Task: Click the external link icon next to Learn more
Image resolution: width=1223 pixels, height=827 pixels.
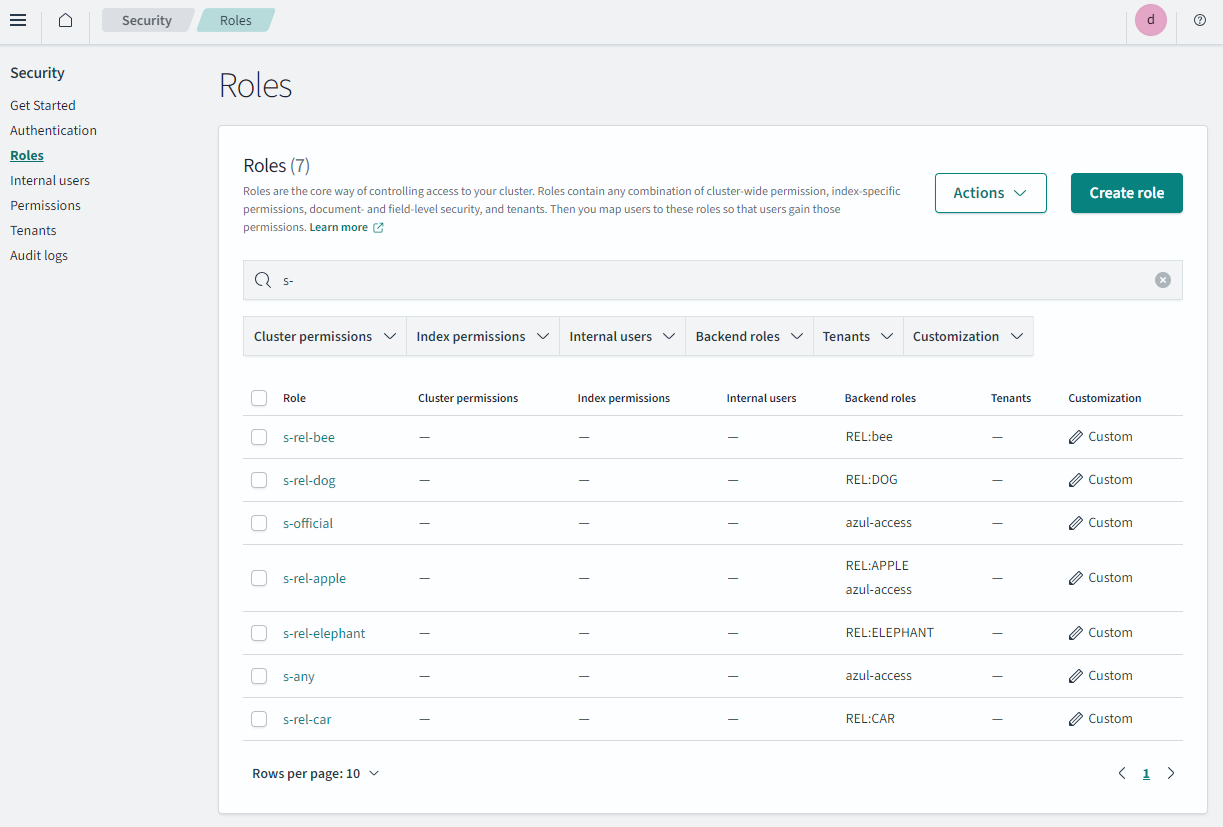Action: [x=377, y=227]
